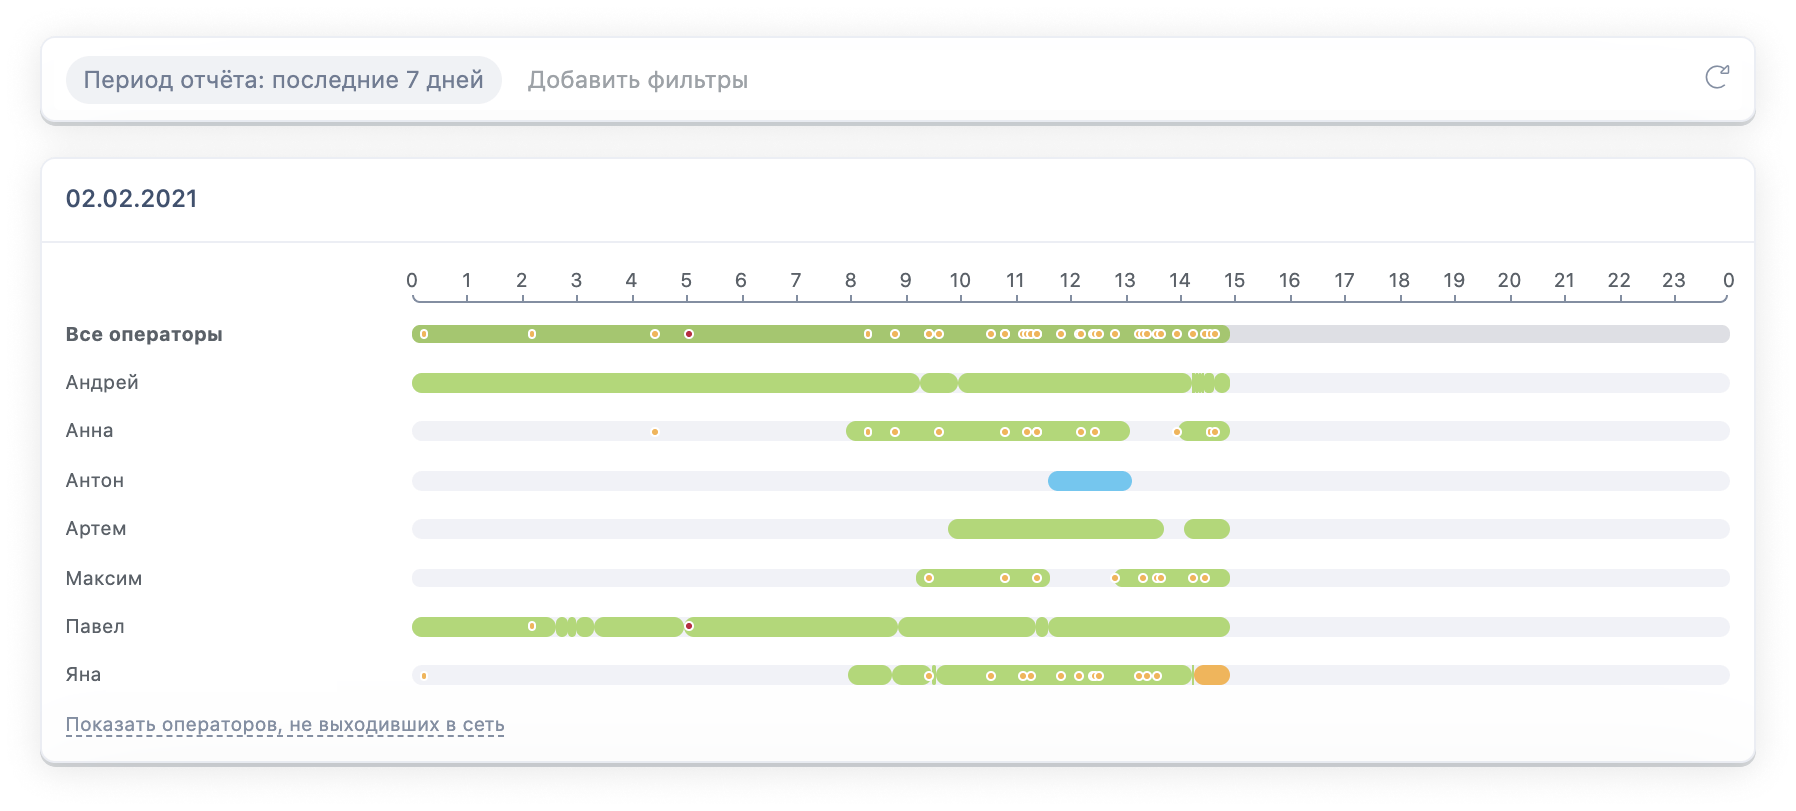Screen dimensions: 1796x811
Task: Click the 02.02.2021 date heading
Action: [x=132, y=199]
